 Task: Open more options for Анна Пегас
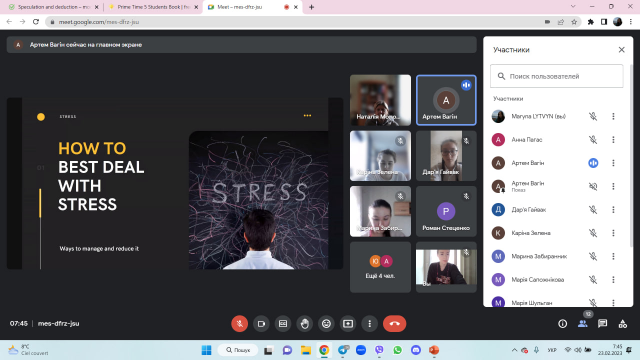(x=613, y=140)
